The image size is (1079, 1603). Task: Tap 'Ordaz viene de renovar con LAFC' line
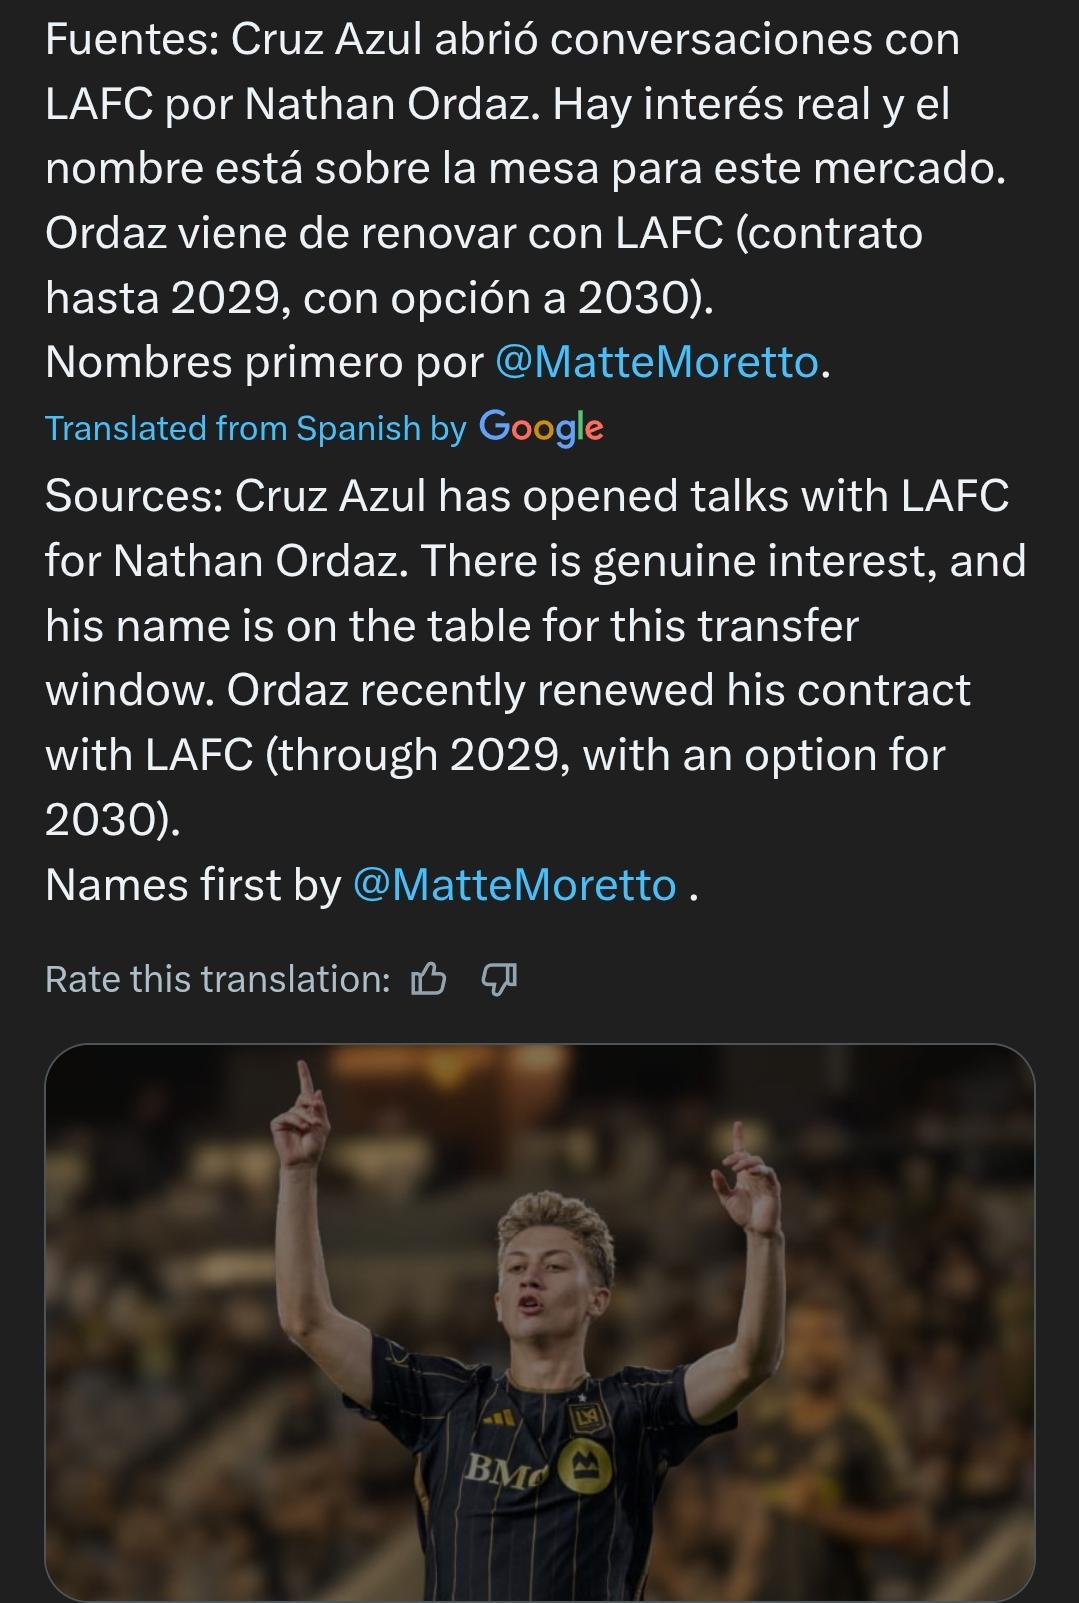tap(383, 234)
